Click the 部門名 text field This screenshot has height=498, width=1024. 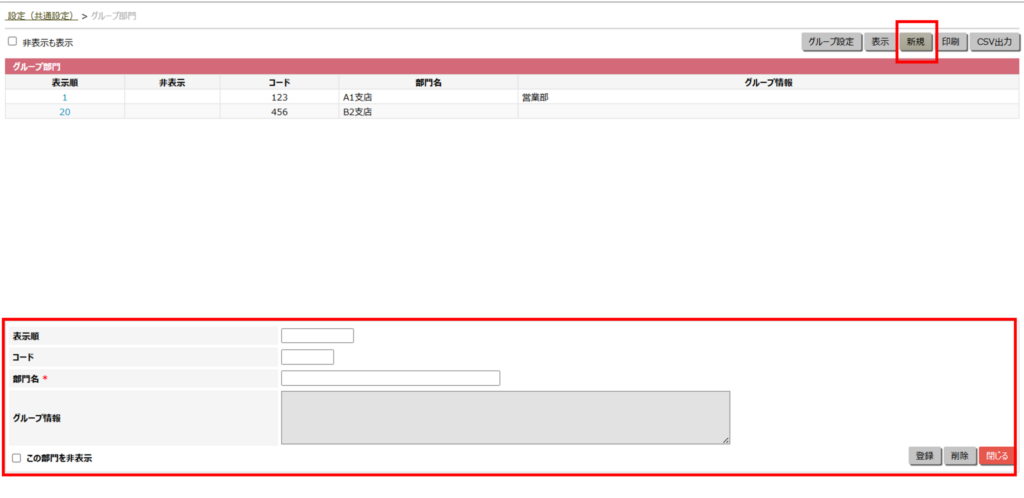[x=390, y=378]
